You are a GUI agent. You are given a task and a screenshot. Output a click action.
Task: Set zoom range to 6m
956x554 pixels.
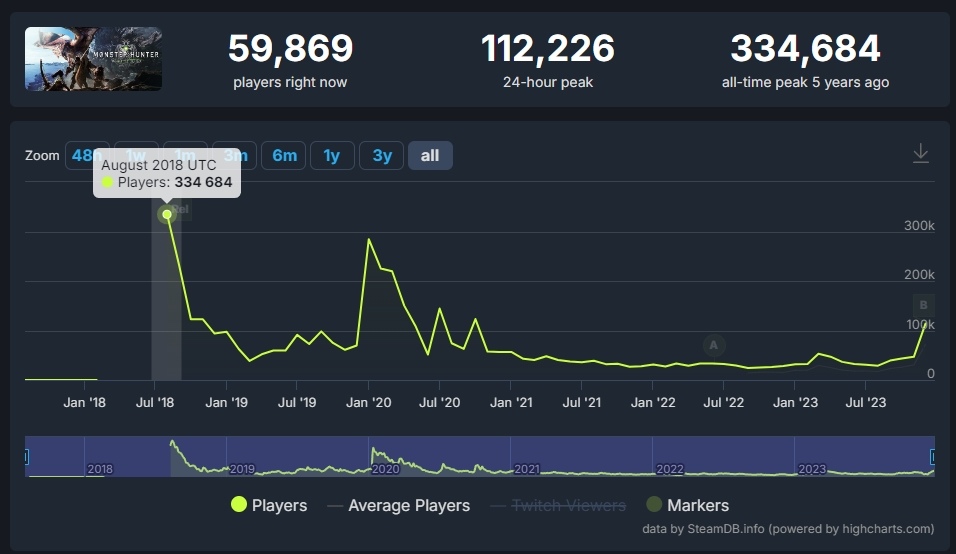[x=284, y=156]
